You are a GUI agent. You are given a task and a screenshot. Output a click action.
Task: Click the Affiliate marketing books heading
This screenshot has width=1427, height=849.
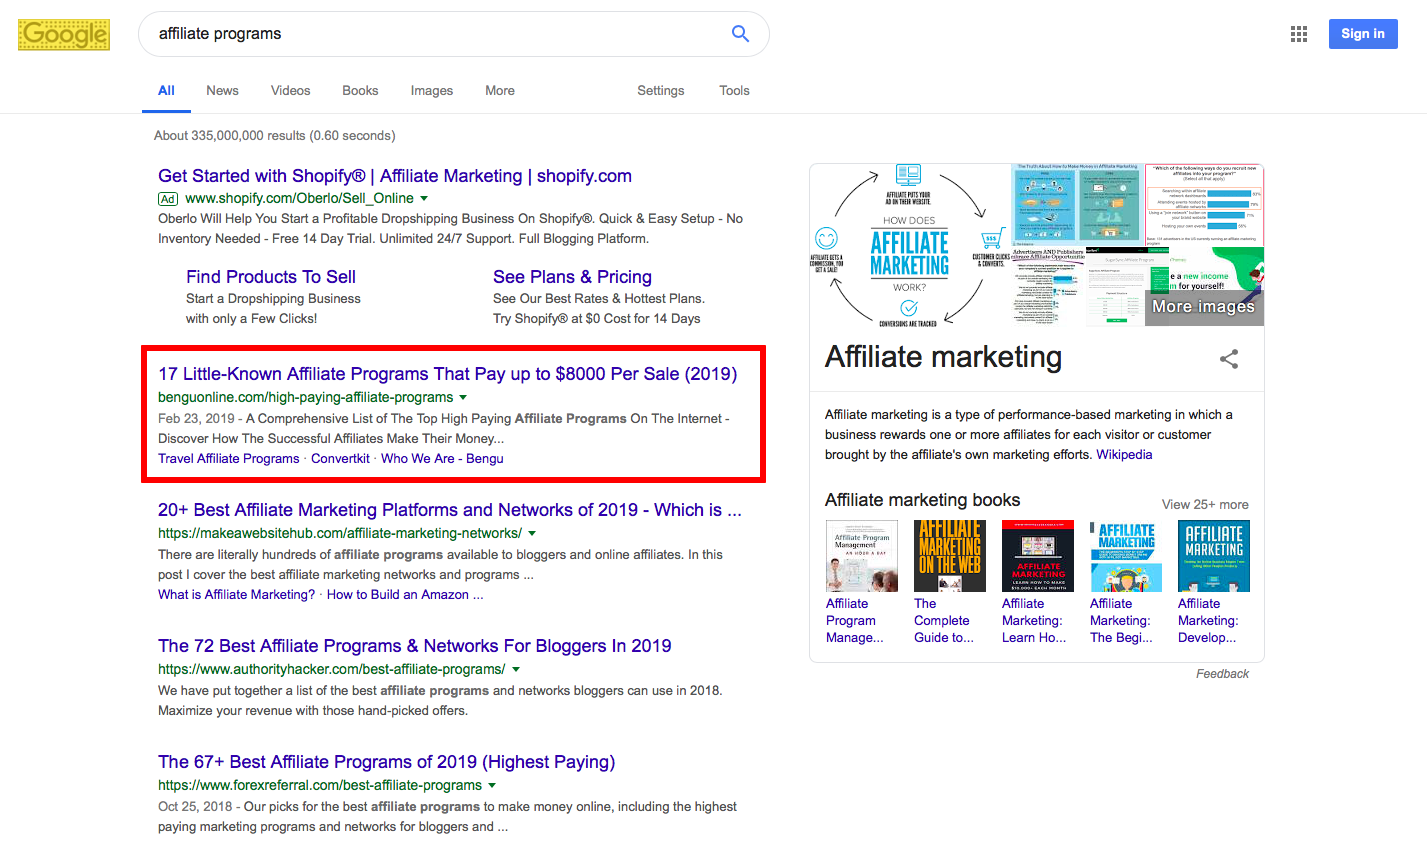coord(922,500)
